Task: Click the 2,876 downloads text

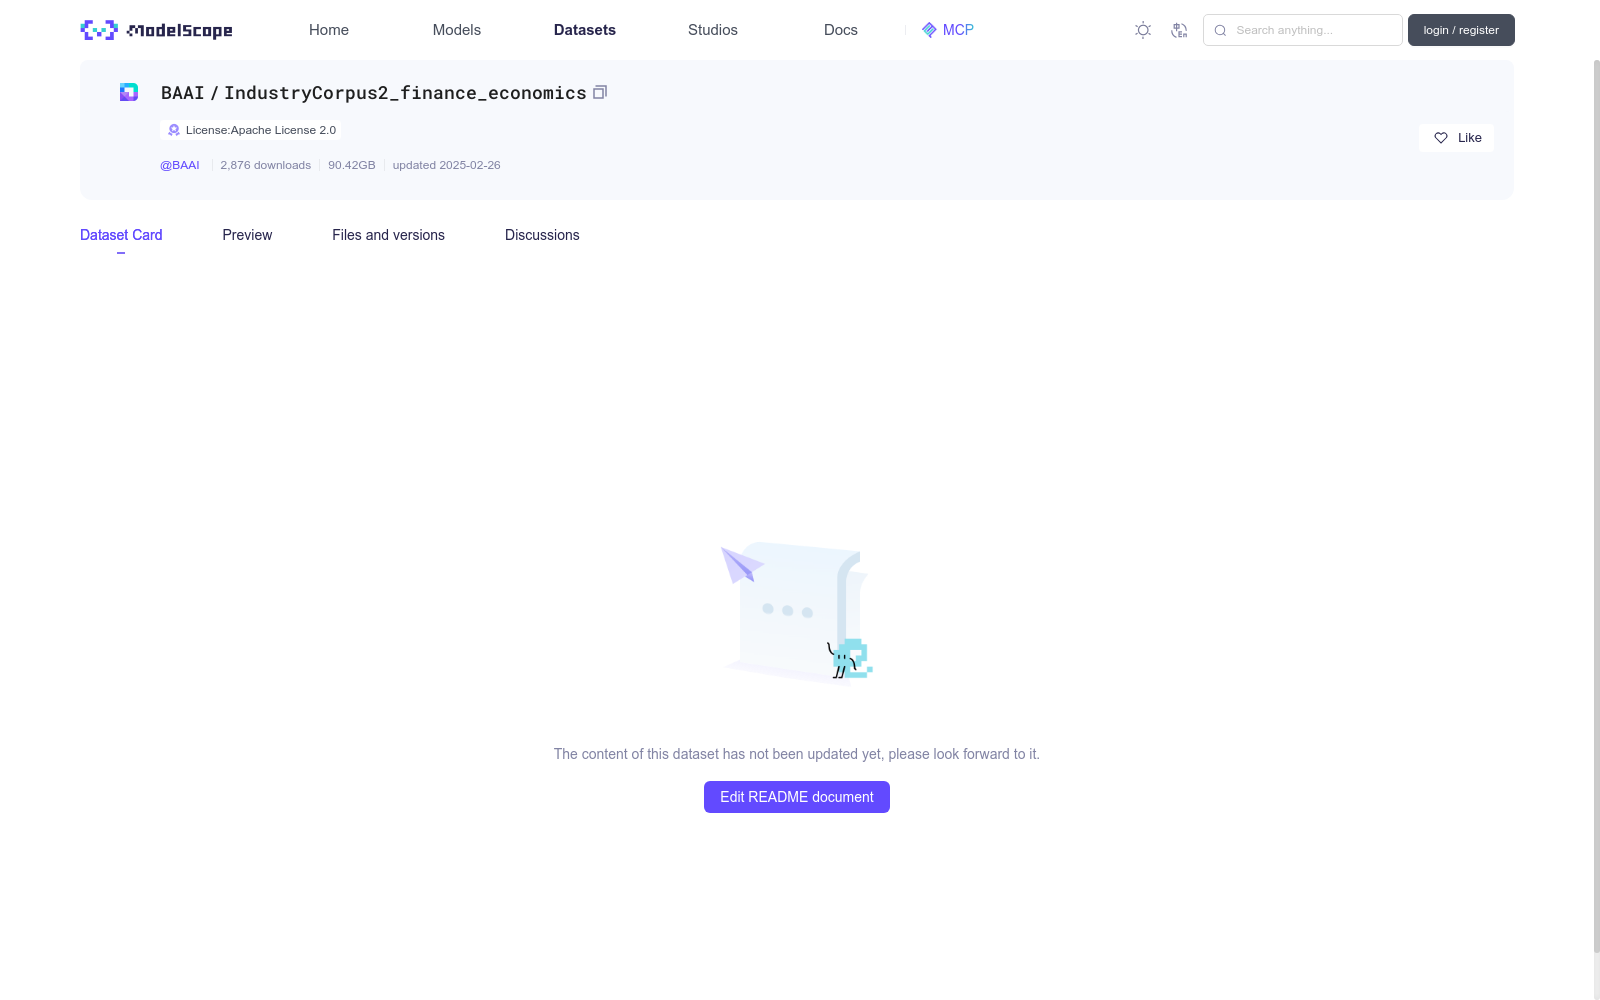Action: (266, 165)
